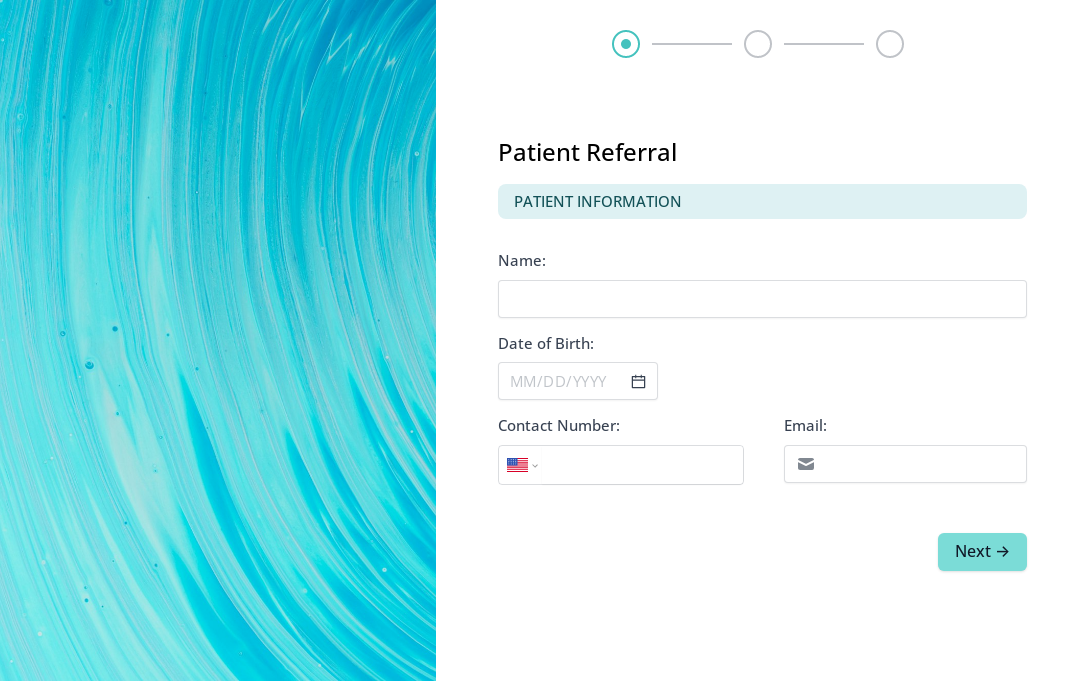
Task: Go to next page with Next button
Action: 982,552
